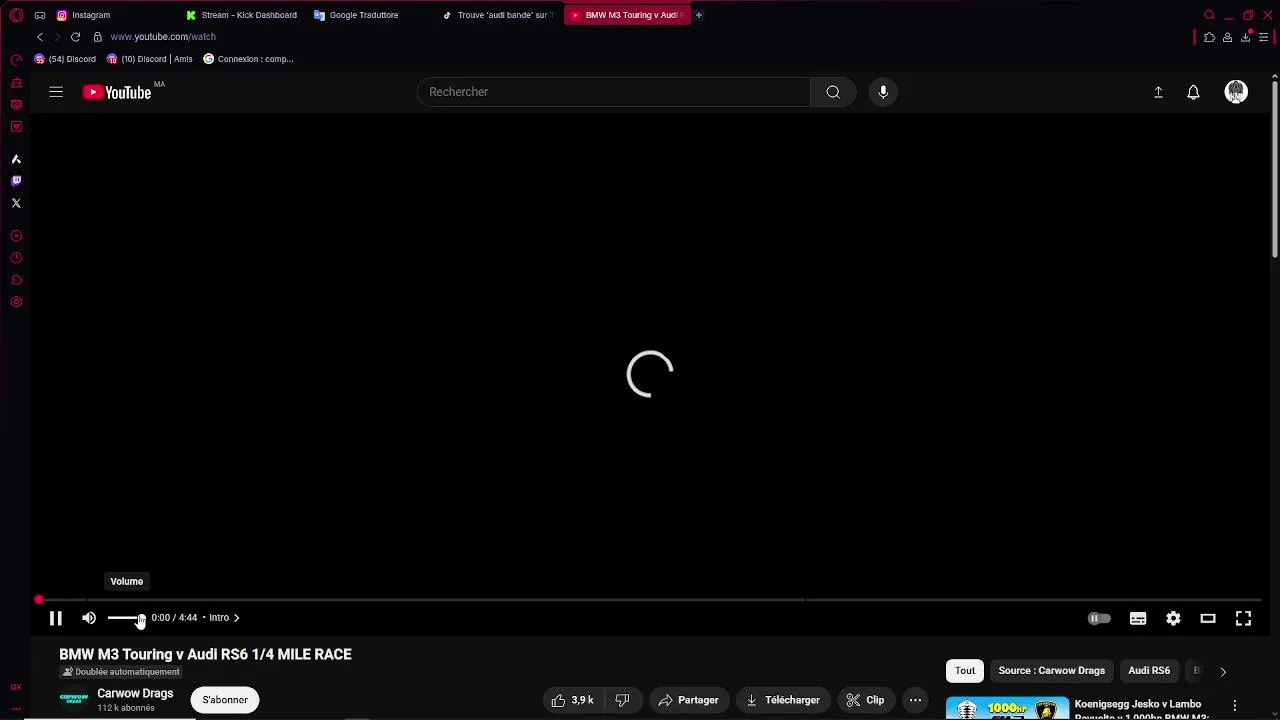The width and height of the screenshot is (1280, 720).
Task: Click the 'Doublée automatiquement' label
Action: [121, 672]
